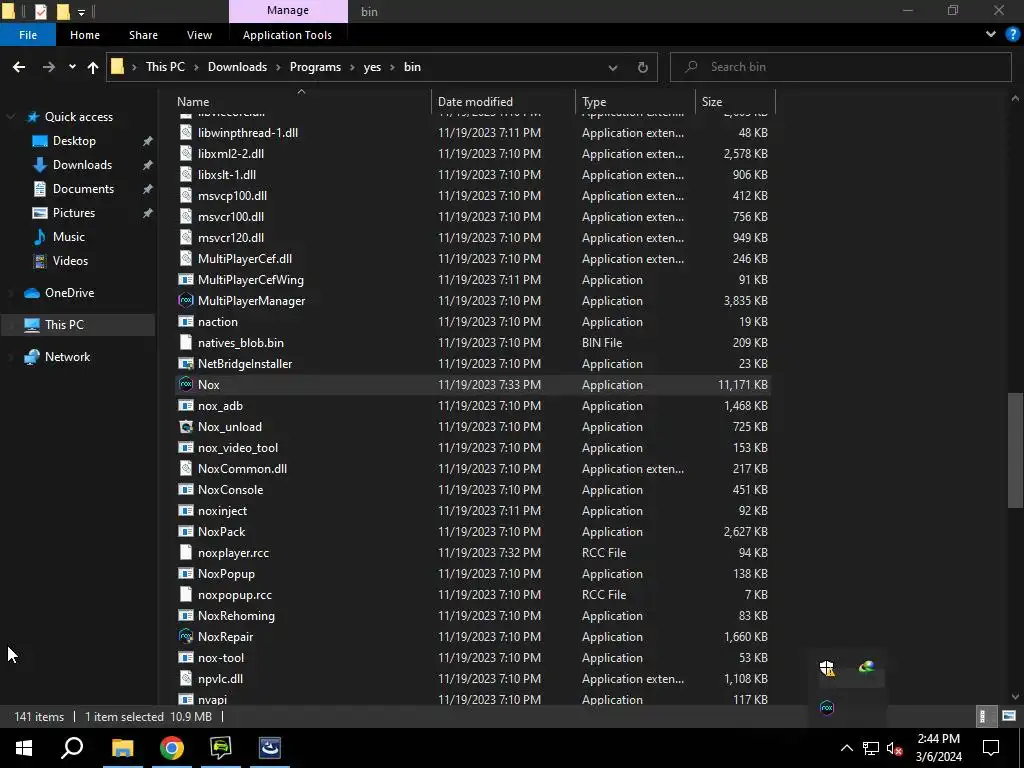Open notification center icon
Viewport: 1024px width, 768px height.
point(991,748)
